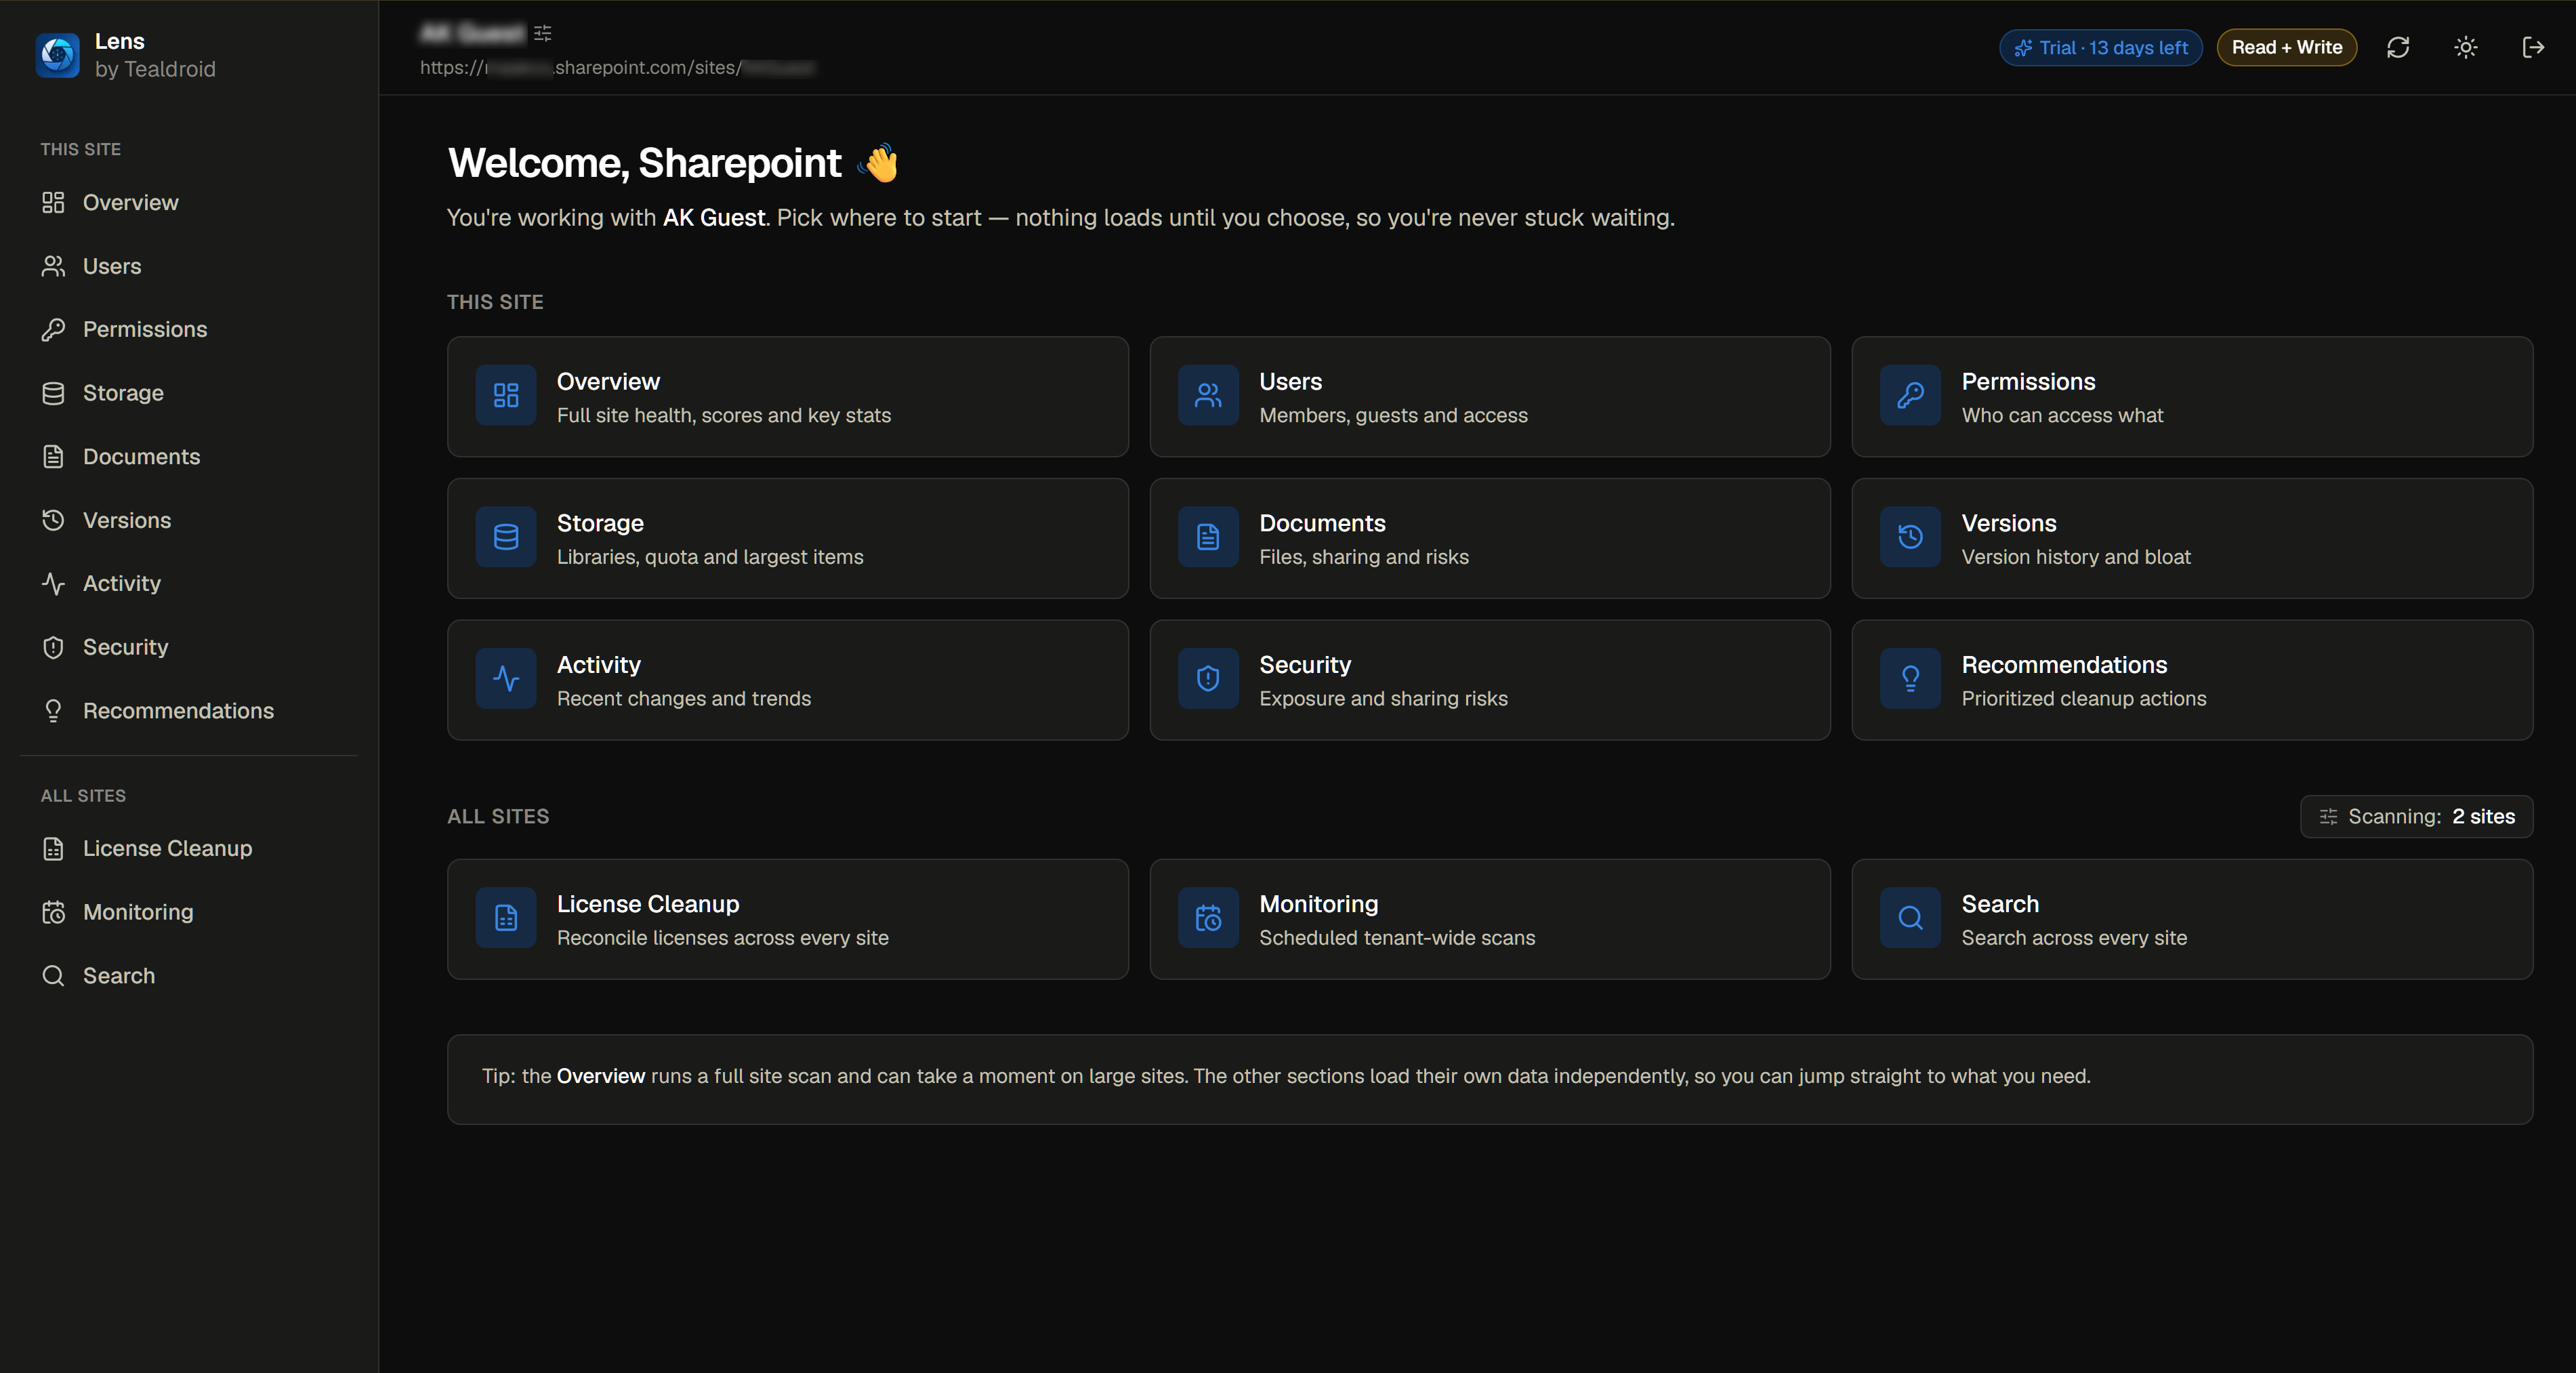Select Recommendations in the sidebar

[189, 711]
